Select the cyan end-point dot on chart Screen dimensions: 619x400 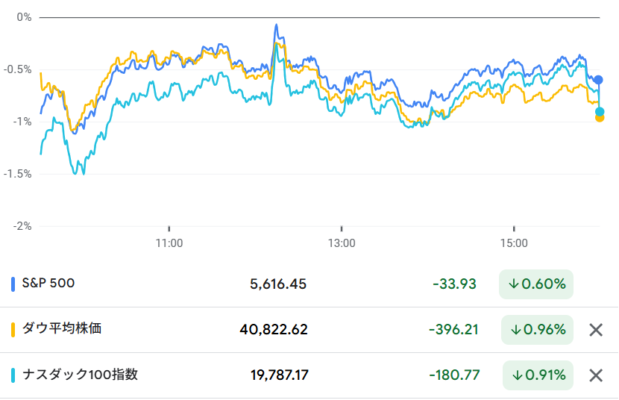[x=600, y=112]
